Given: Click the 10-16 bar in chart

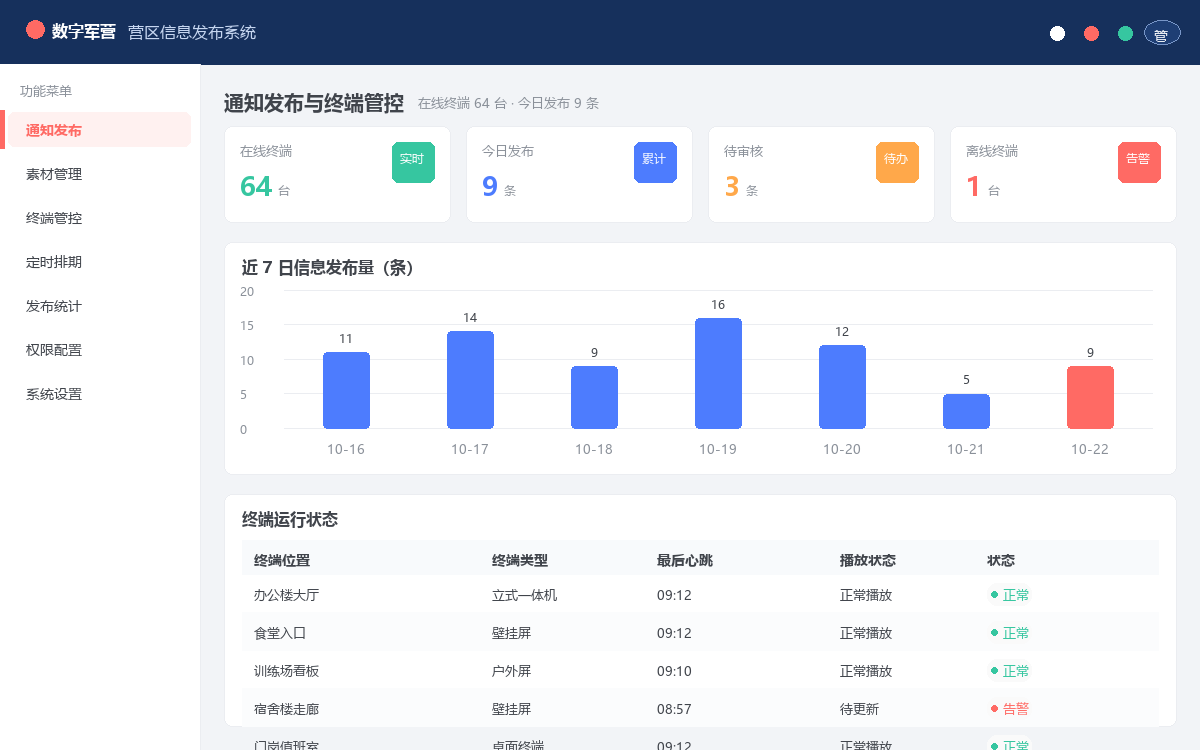Looking at the screenshot, I should [346, 390].
